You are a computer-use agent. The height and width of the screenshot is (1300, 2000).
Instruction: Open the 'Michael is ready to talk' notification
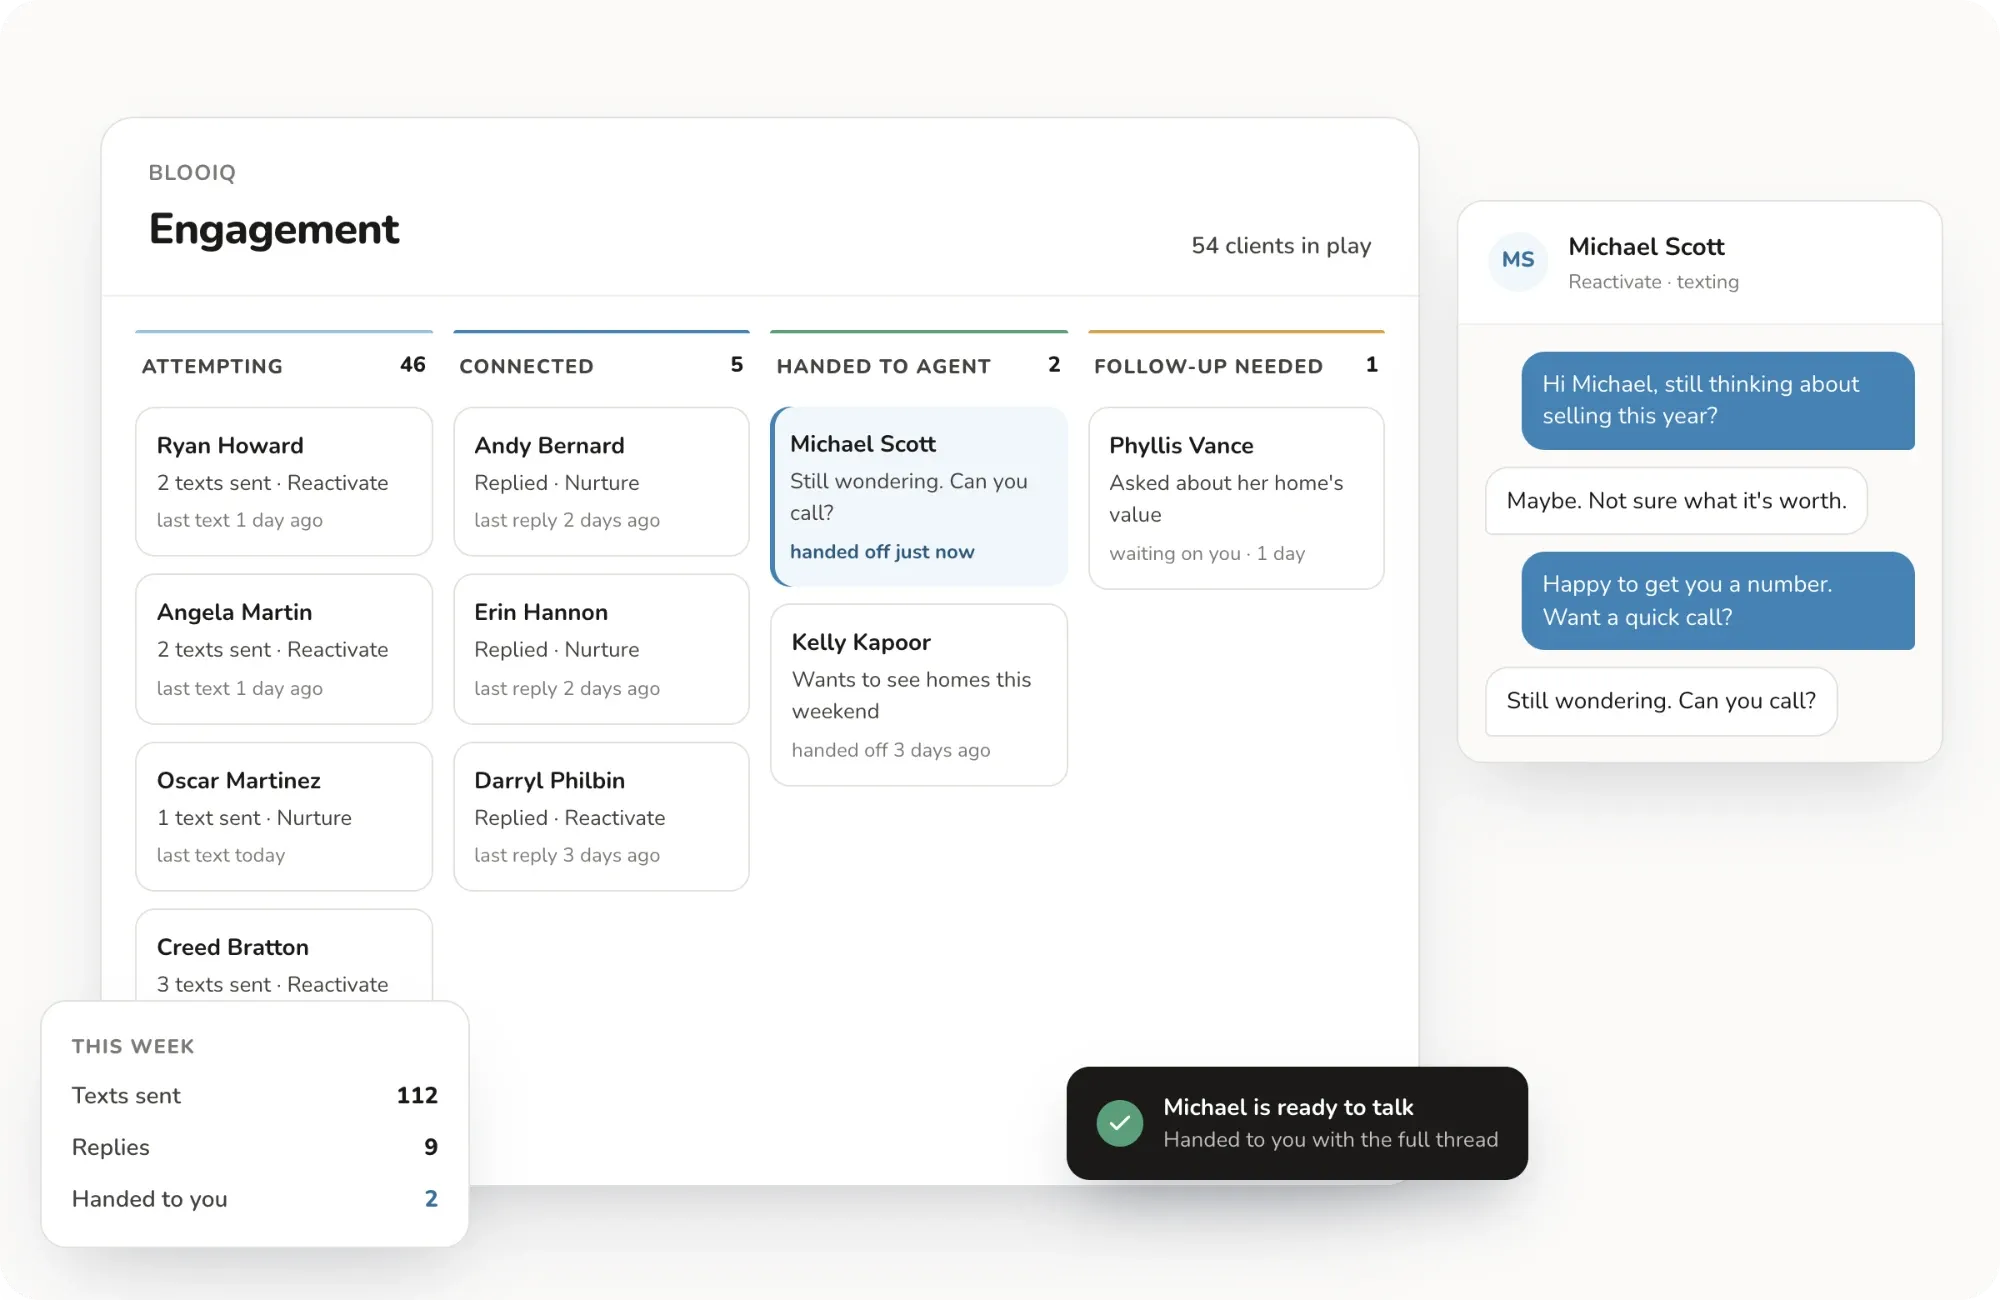1297,1123
